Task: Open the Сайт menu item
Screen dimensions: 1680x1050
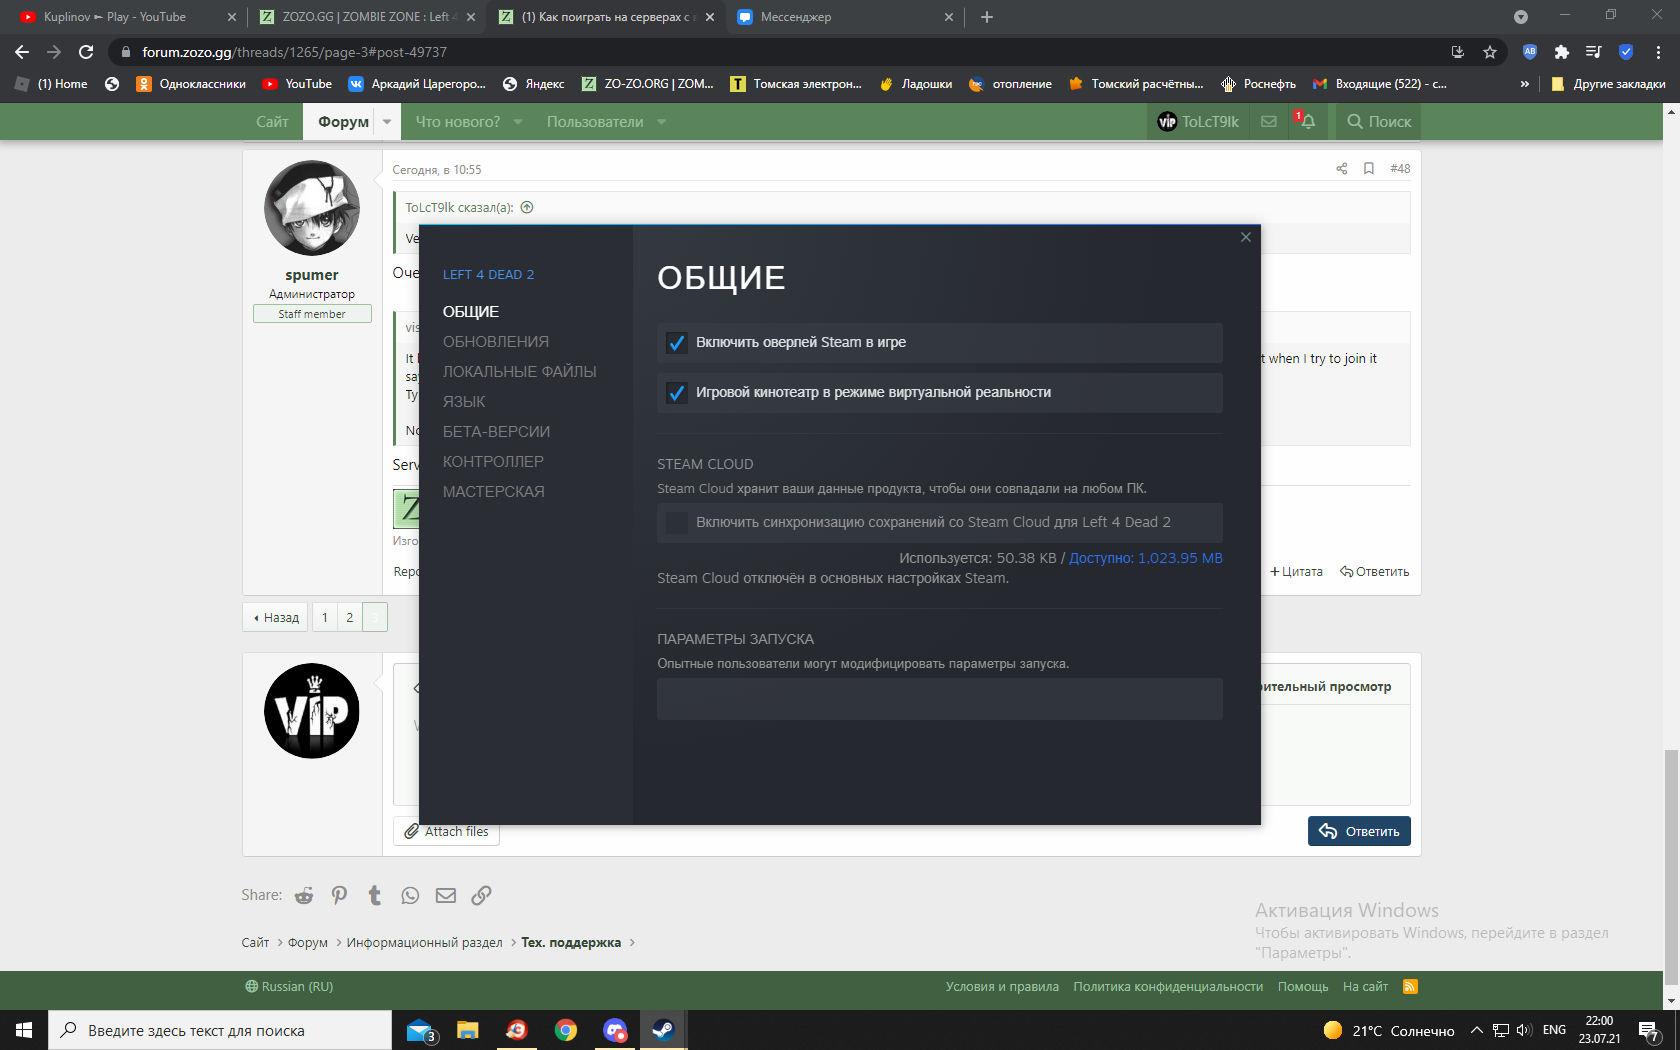Action: [x=272, y=122]
